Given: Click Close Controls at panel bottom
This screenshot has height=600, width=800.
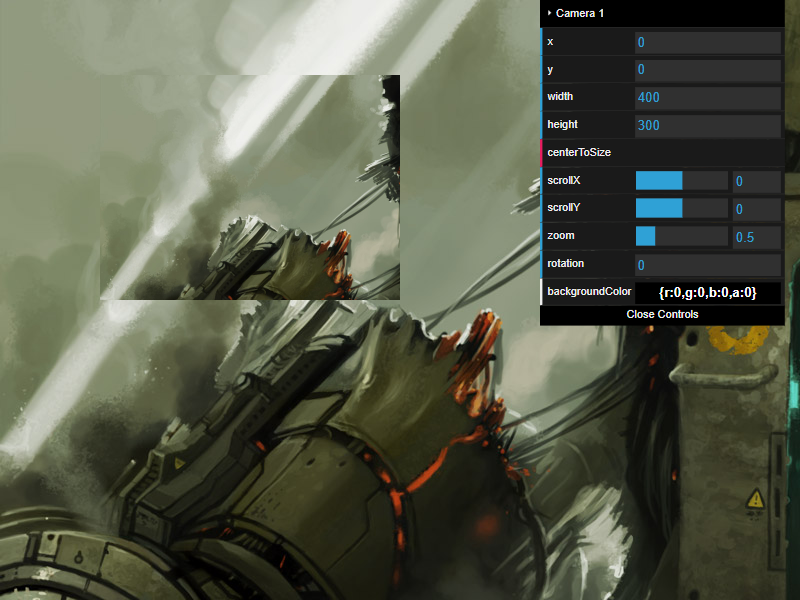Looking at the screenshot, I should tap(664, 313).
